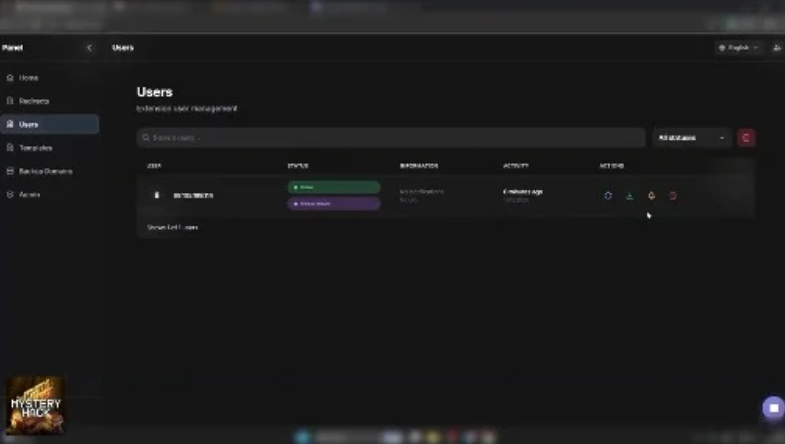Open the English language dropdown

click(738, 48)
